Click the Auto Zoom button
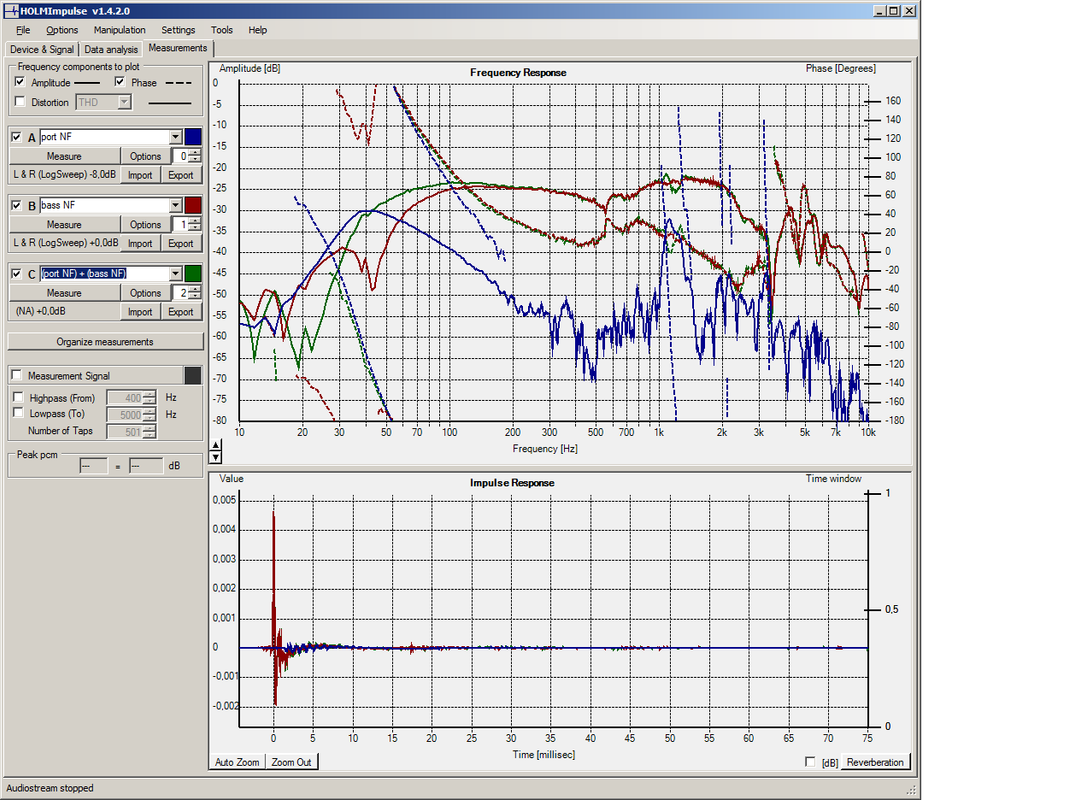1075x800 pixels. click(237, 762)
